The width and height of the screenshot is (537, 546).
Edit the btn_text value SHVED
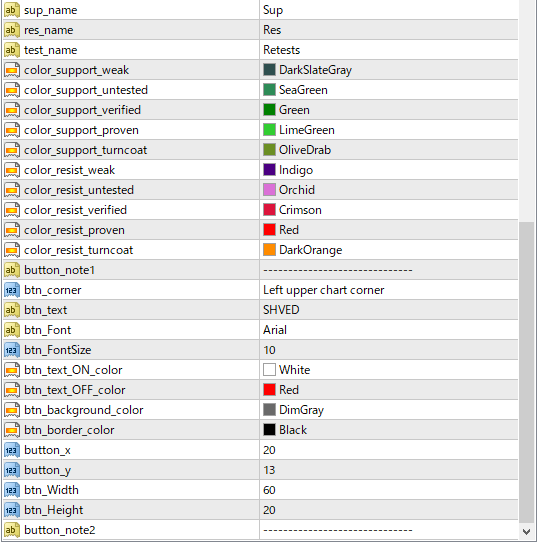tap(281, 310)
